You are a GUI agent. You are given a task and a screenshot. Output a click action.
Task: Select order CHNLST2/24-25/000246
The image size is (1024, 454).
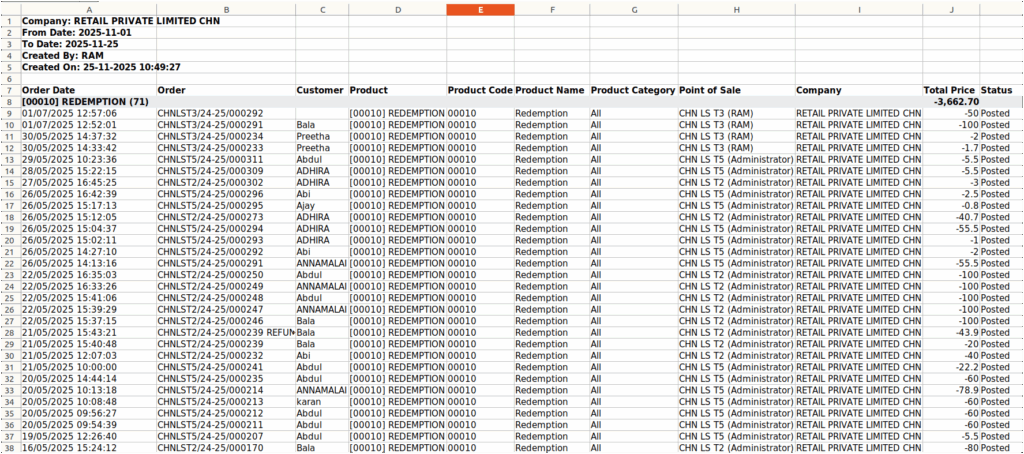(225, 321)
